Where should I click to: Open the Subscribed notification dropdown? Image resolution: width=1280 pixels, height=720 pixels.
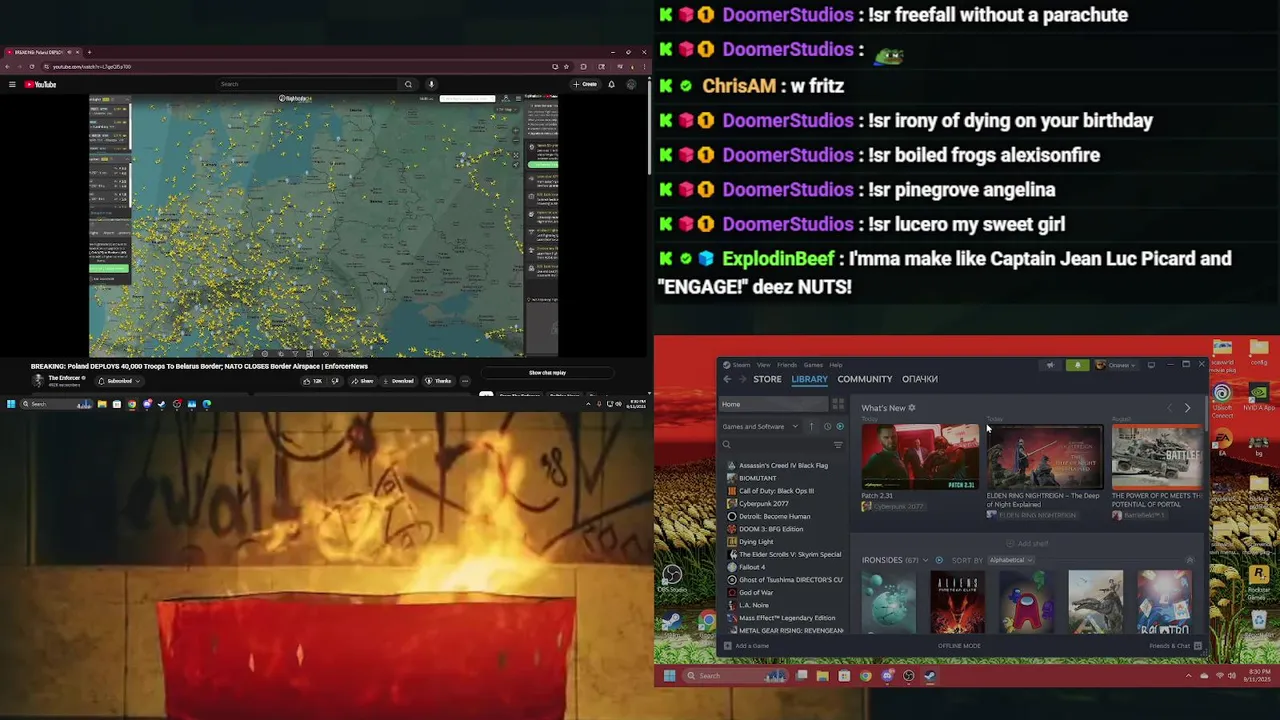(x=118, y=381)
